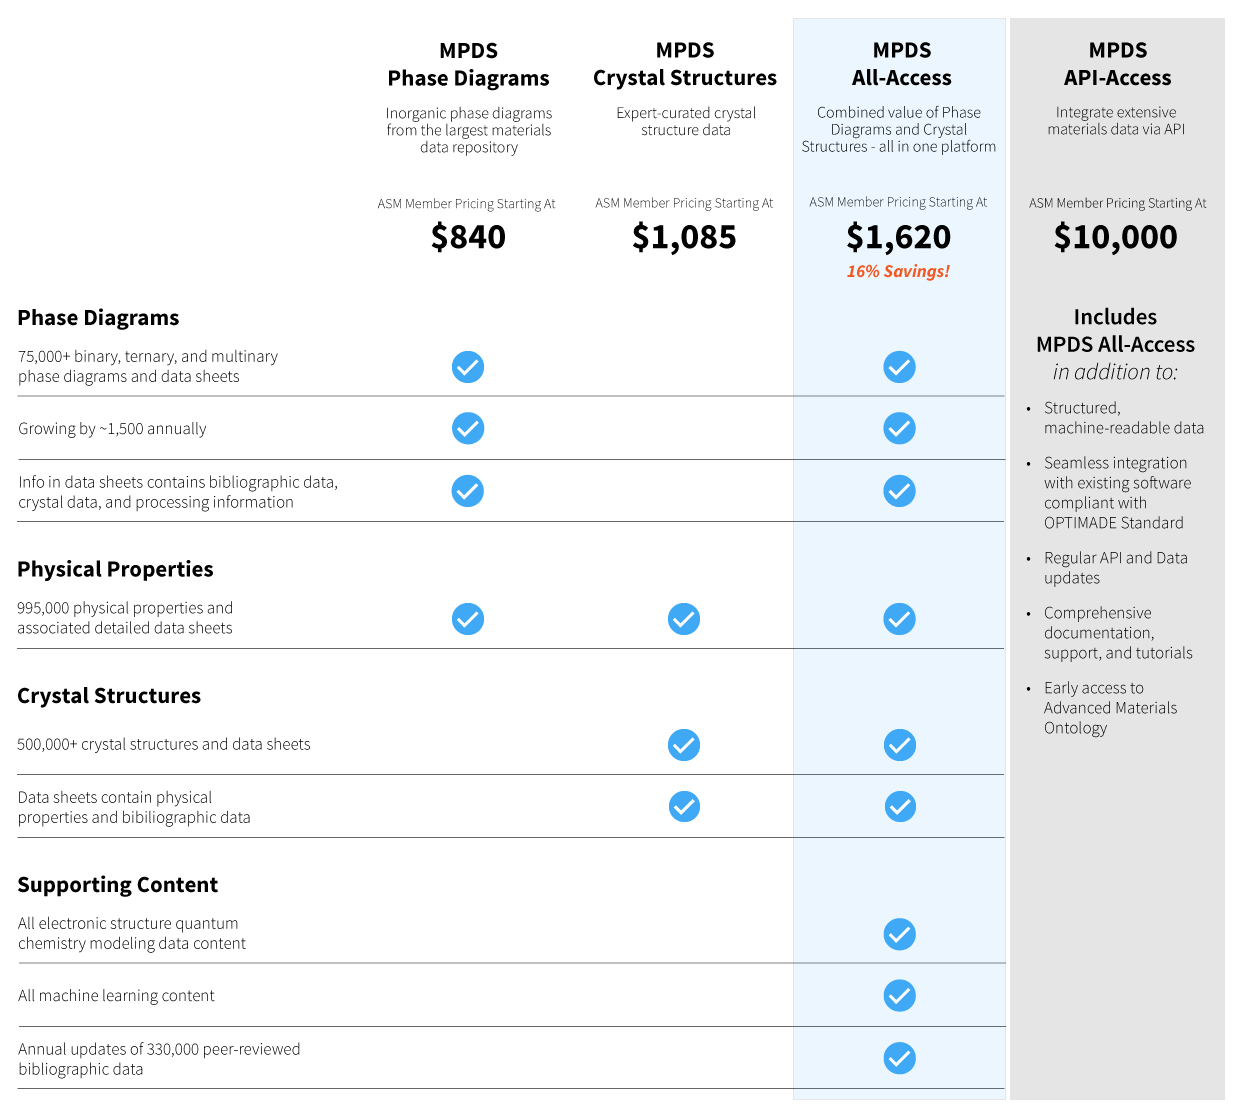
Task: Select the MPDS All-Access plan heading
Action: point(901,64)
